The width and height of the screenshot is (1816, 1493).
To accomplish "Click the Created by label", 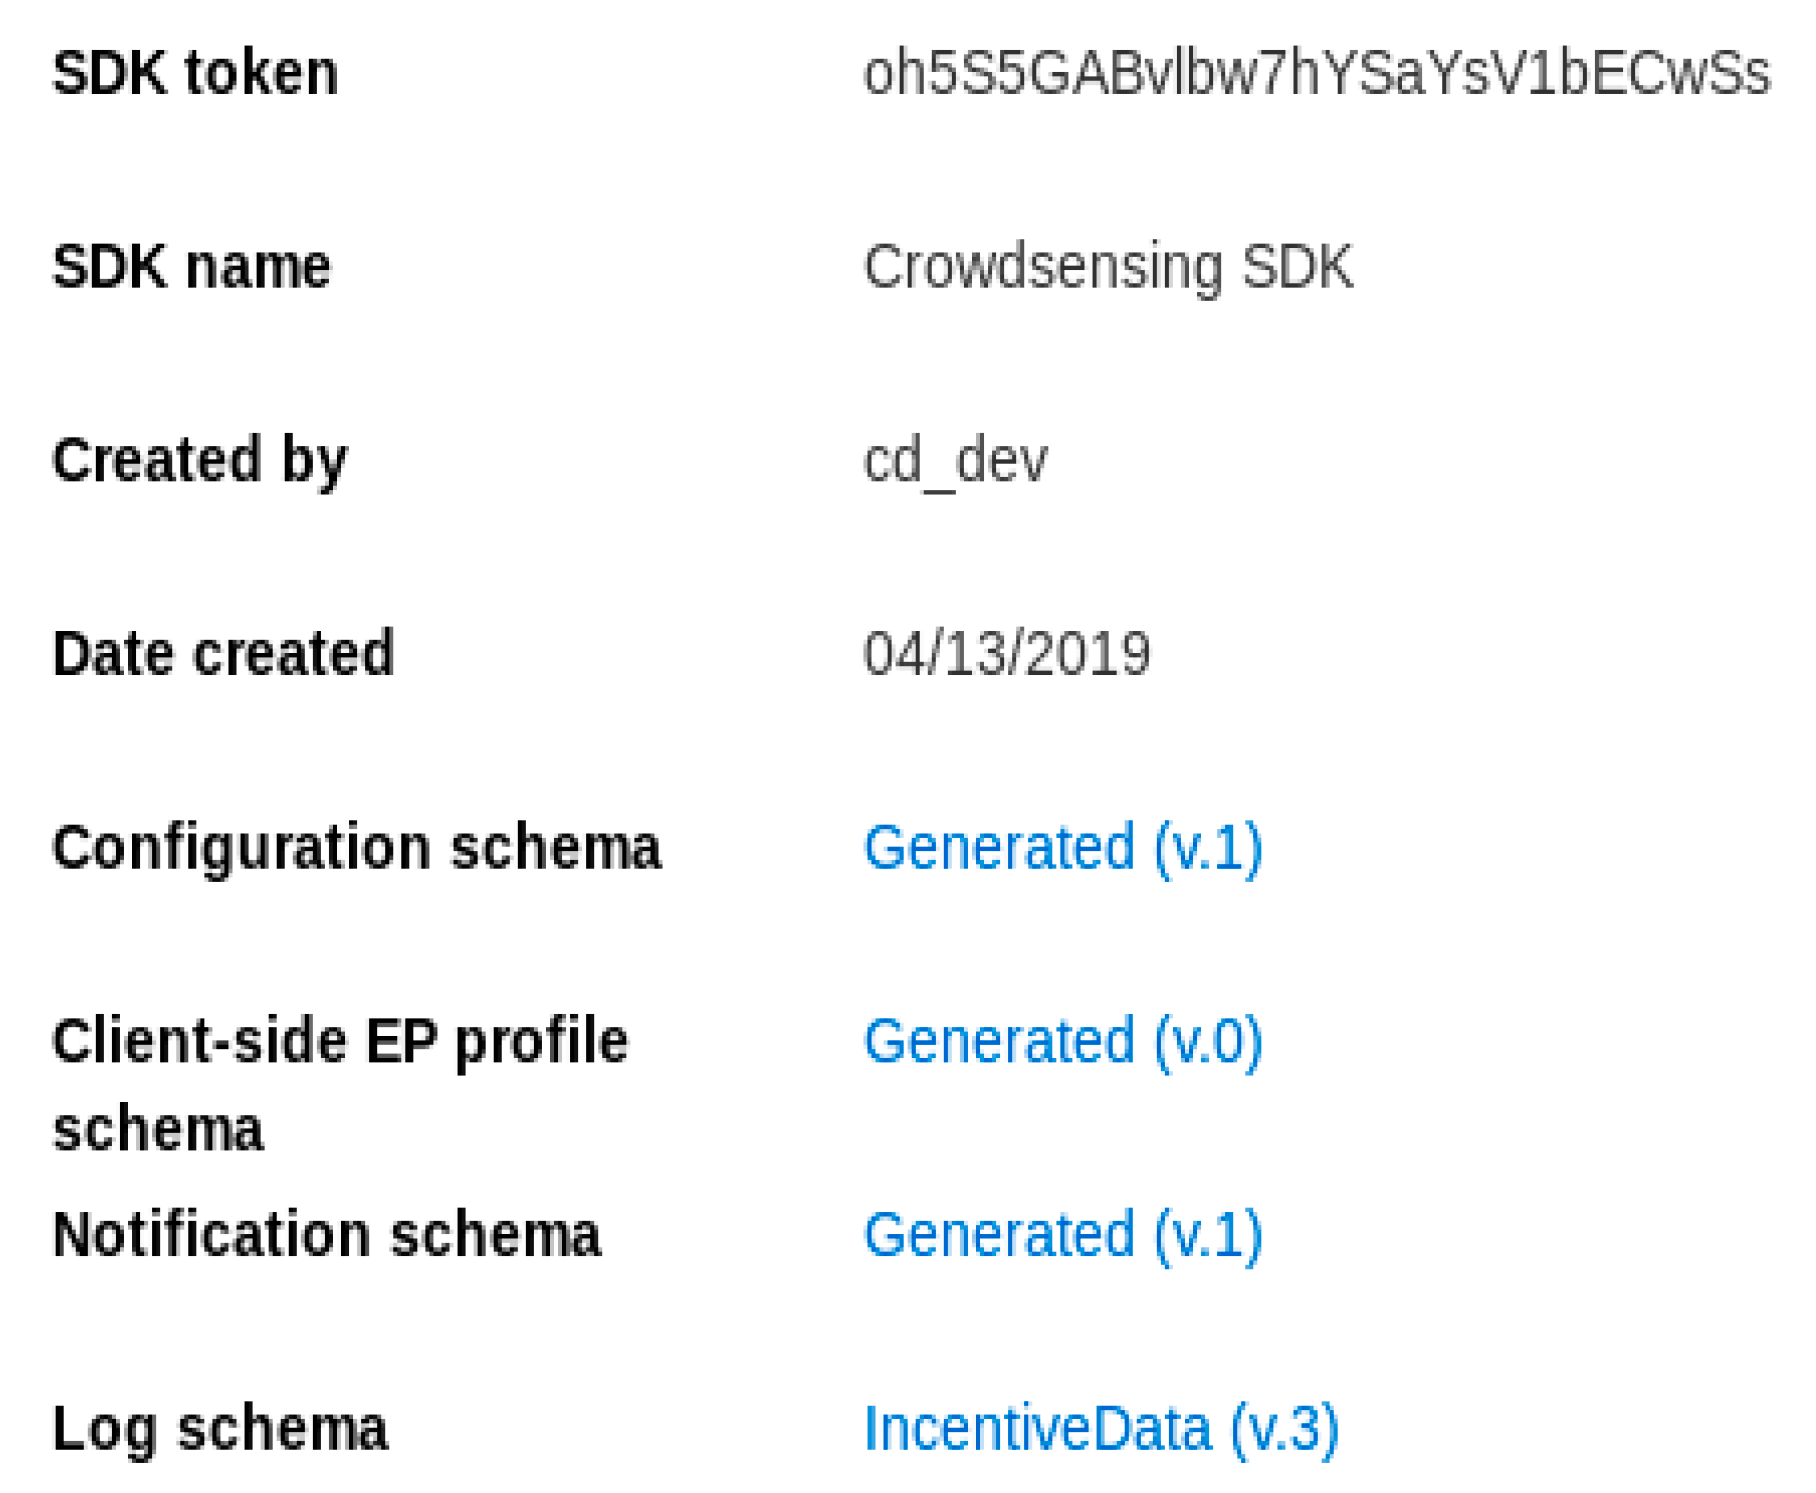I will (x=199, y=461).
